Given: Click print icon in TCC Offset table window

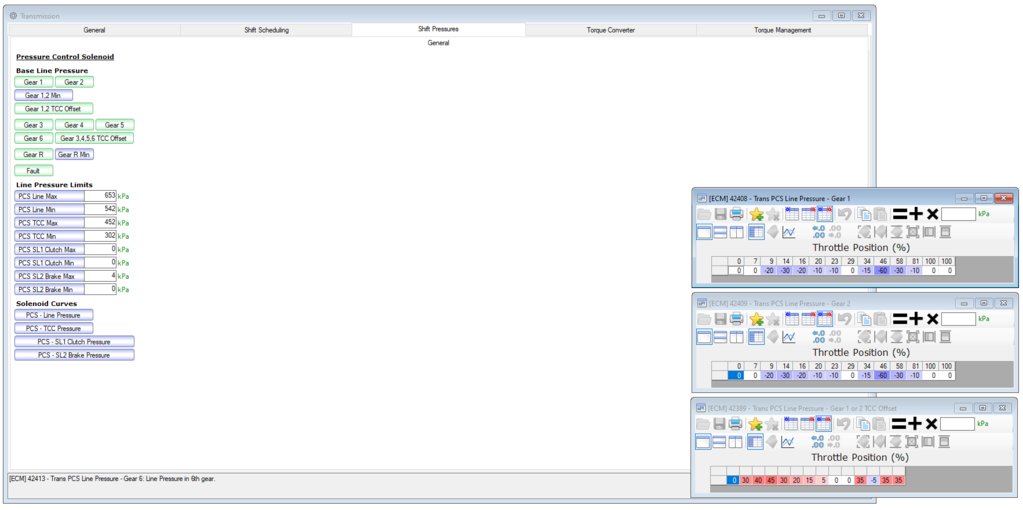Looking at the screenshot, I should (x=736, y=424).
